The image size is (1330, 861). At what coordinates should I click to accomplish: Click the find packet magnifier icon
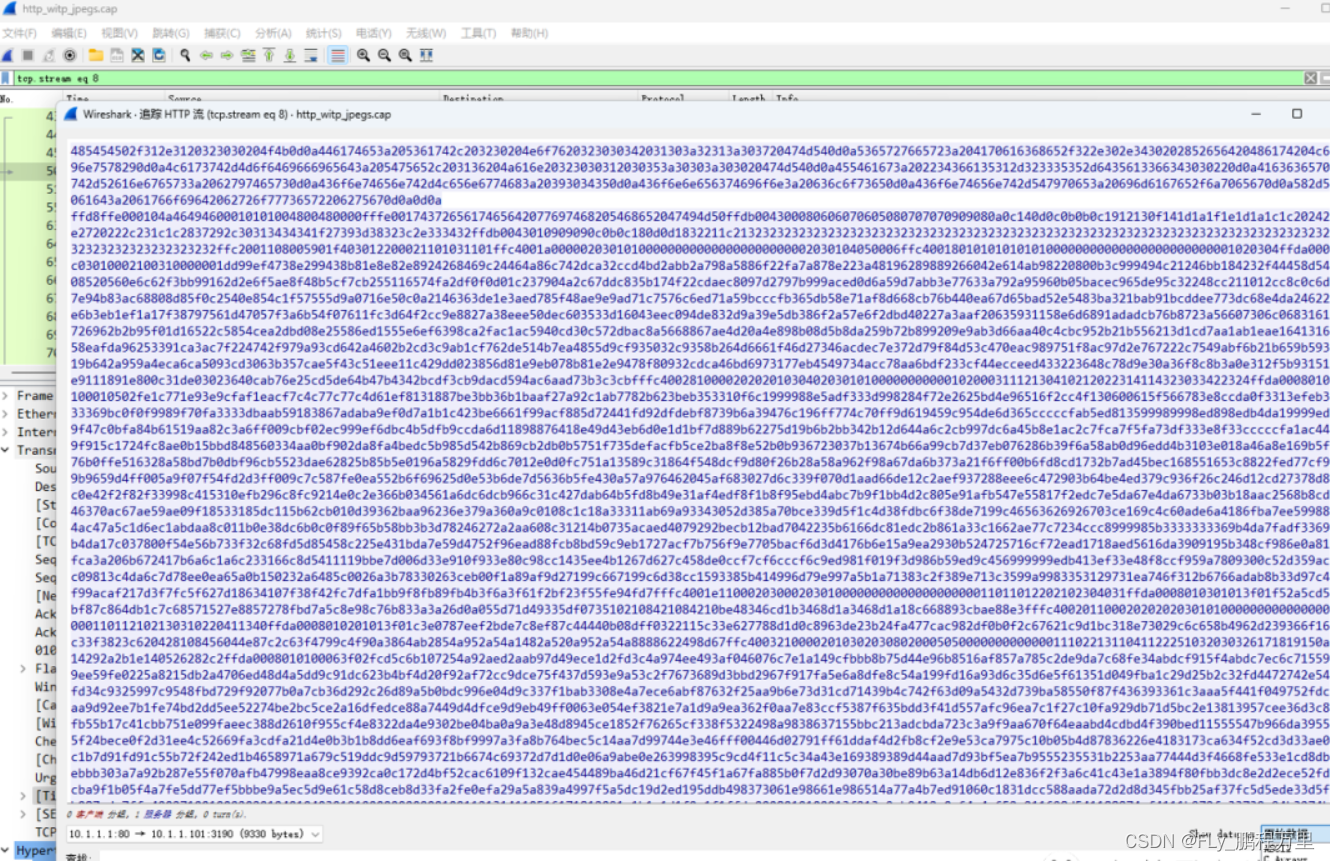(185, 55)
